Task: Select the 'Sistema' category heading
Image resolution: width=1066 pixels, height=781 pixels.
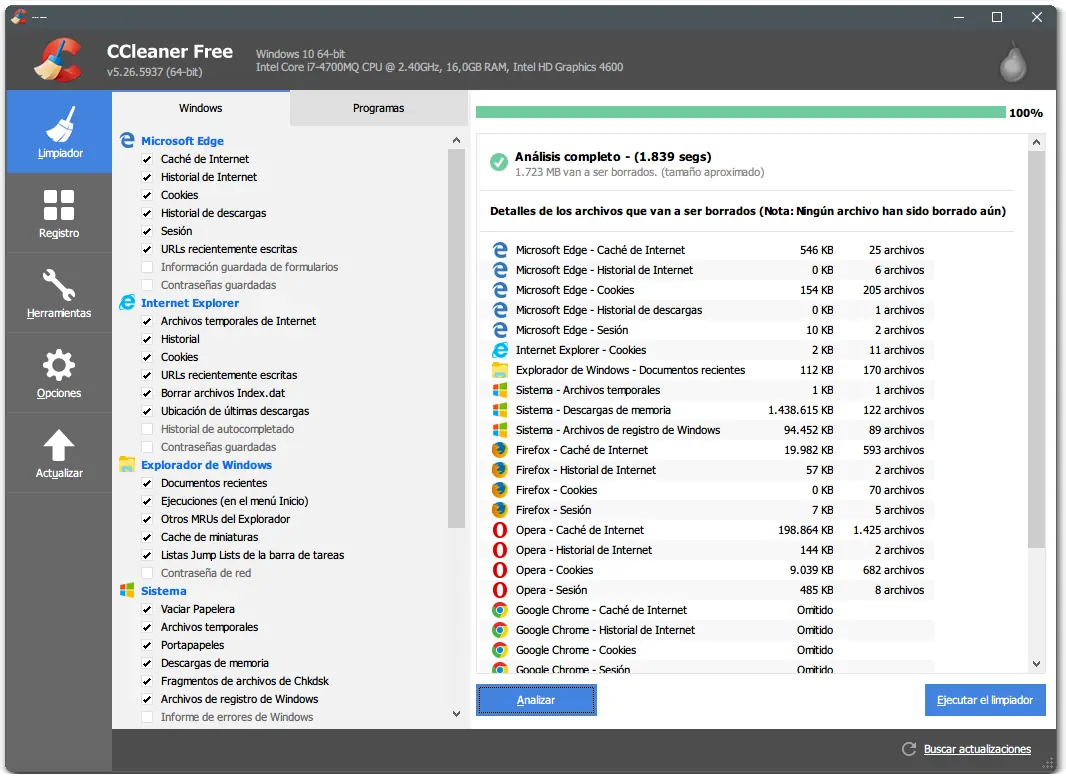Action: pos(163,591)
